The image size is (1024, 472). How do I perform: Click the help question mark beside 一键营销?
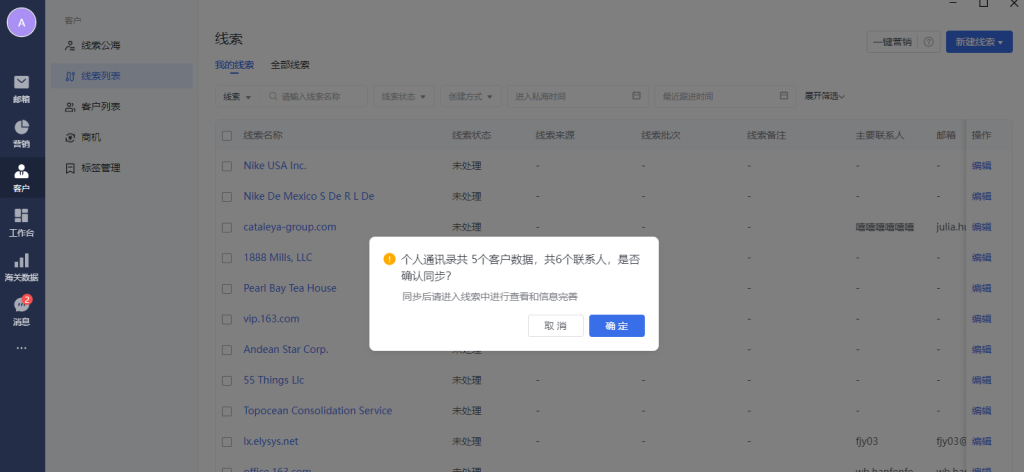pyautogui.click(x=929, y=42)
